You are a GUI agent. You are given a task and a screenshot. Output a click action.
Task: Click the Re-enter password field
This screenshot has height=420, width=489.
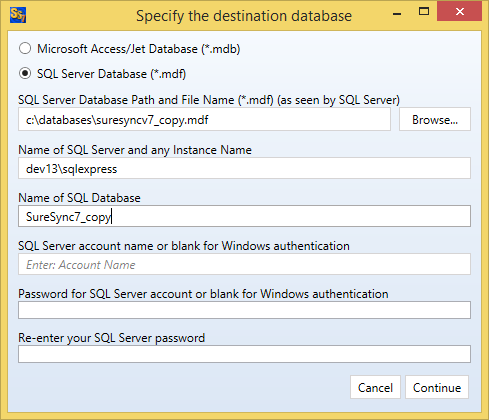point(244,354)
